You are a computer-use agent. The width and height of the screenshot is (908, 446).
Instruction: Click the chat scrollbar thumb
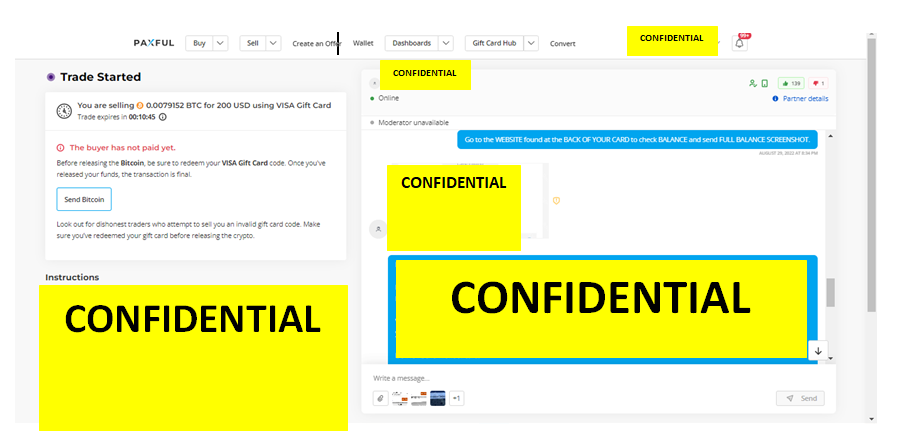point(831,293)
